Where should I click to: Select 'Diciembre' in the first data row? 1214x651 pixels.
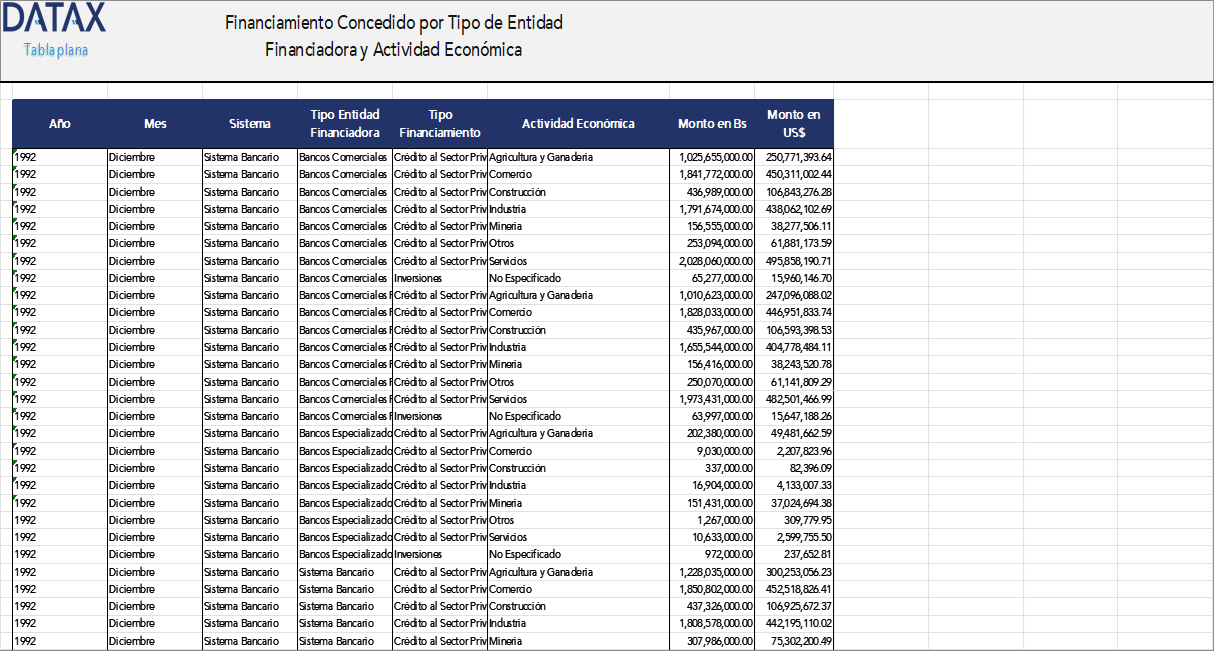pyautogui.click(x=130, y=157)
